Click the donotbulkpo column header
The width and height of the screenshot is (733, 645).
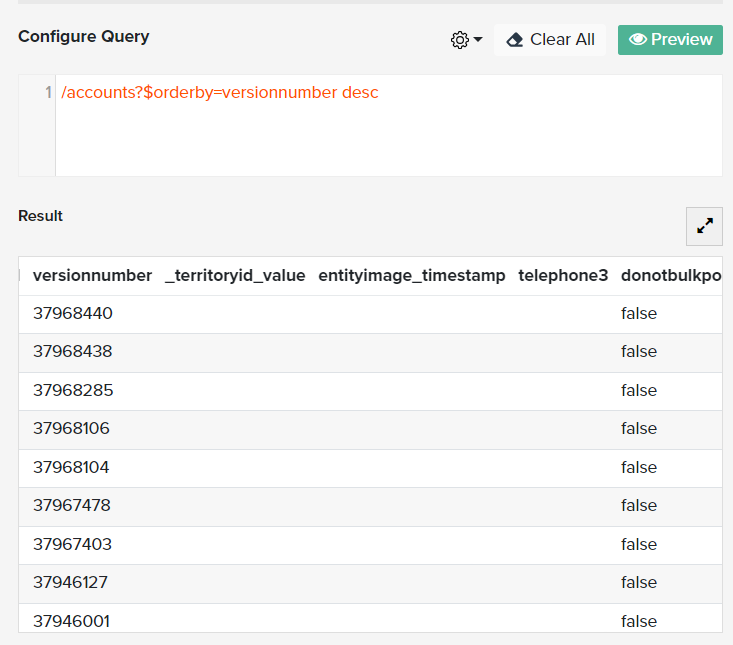pos(671,276)
